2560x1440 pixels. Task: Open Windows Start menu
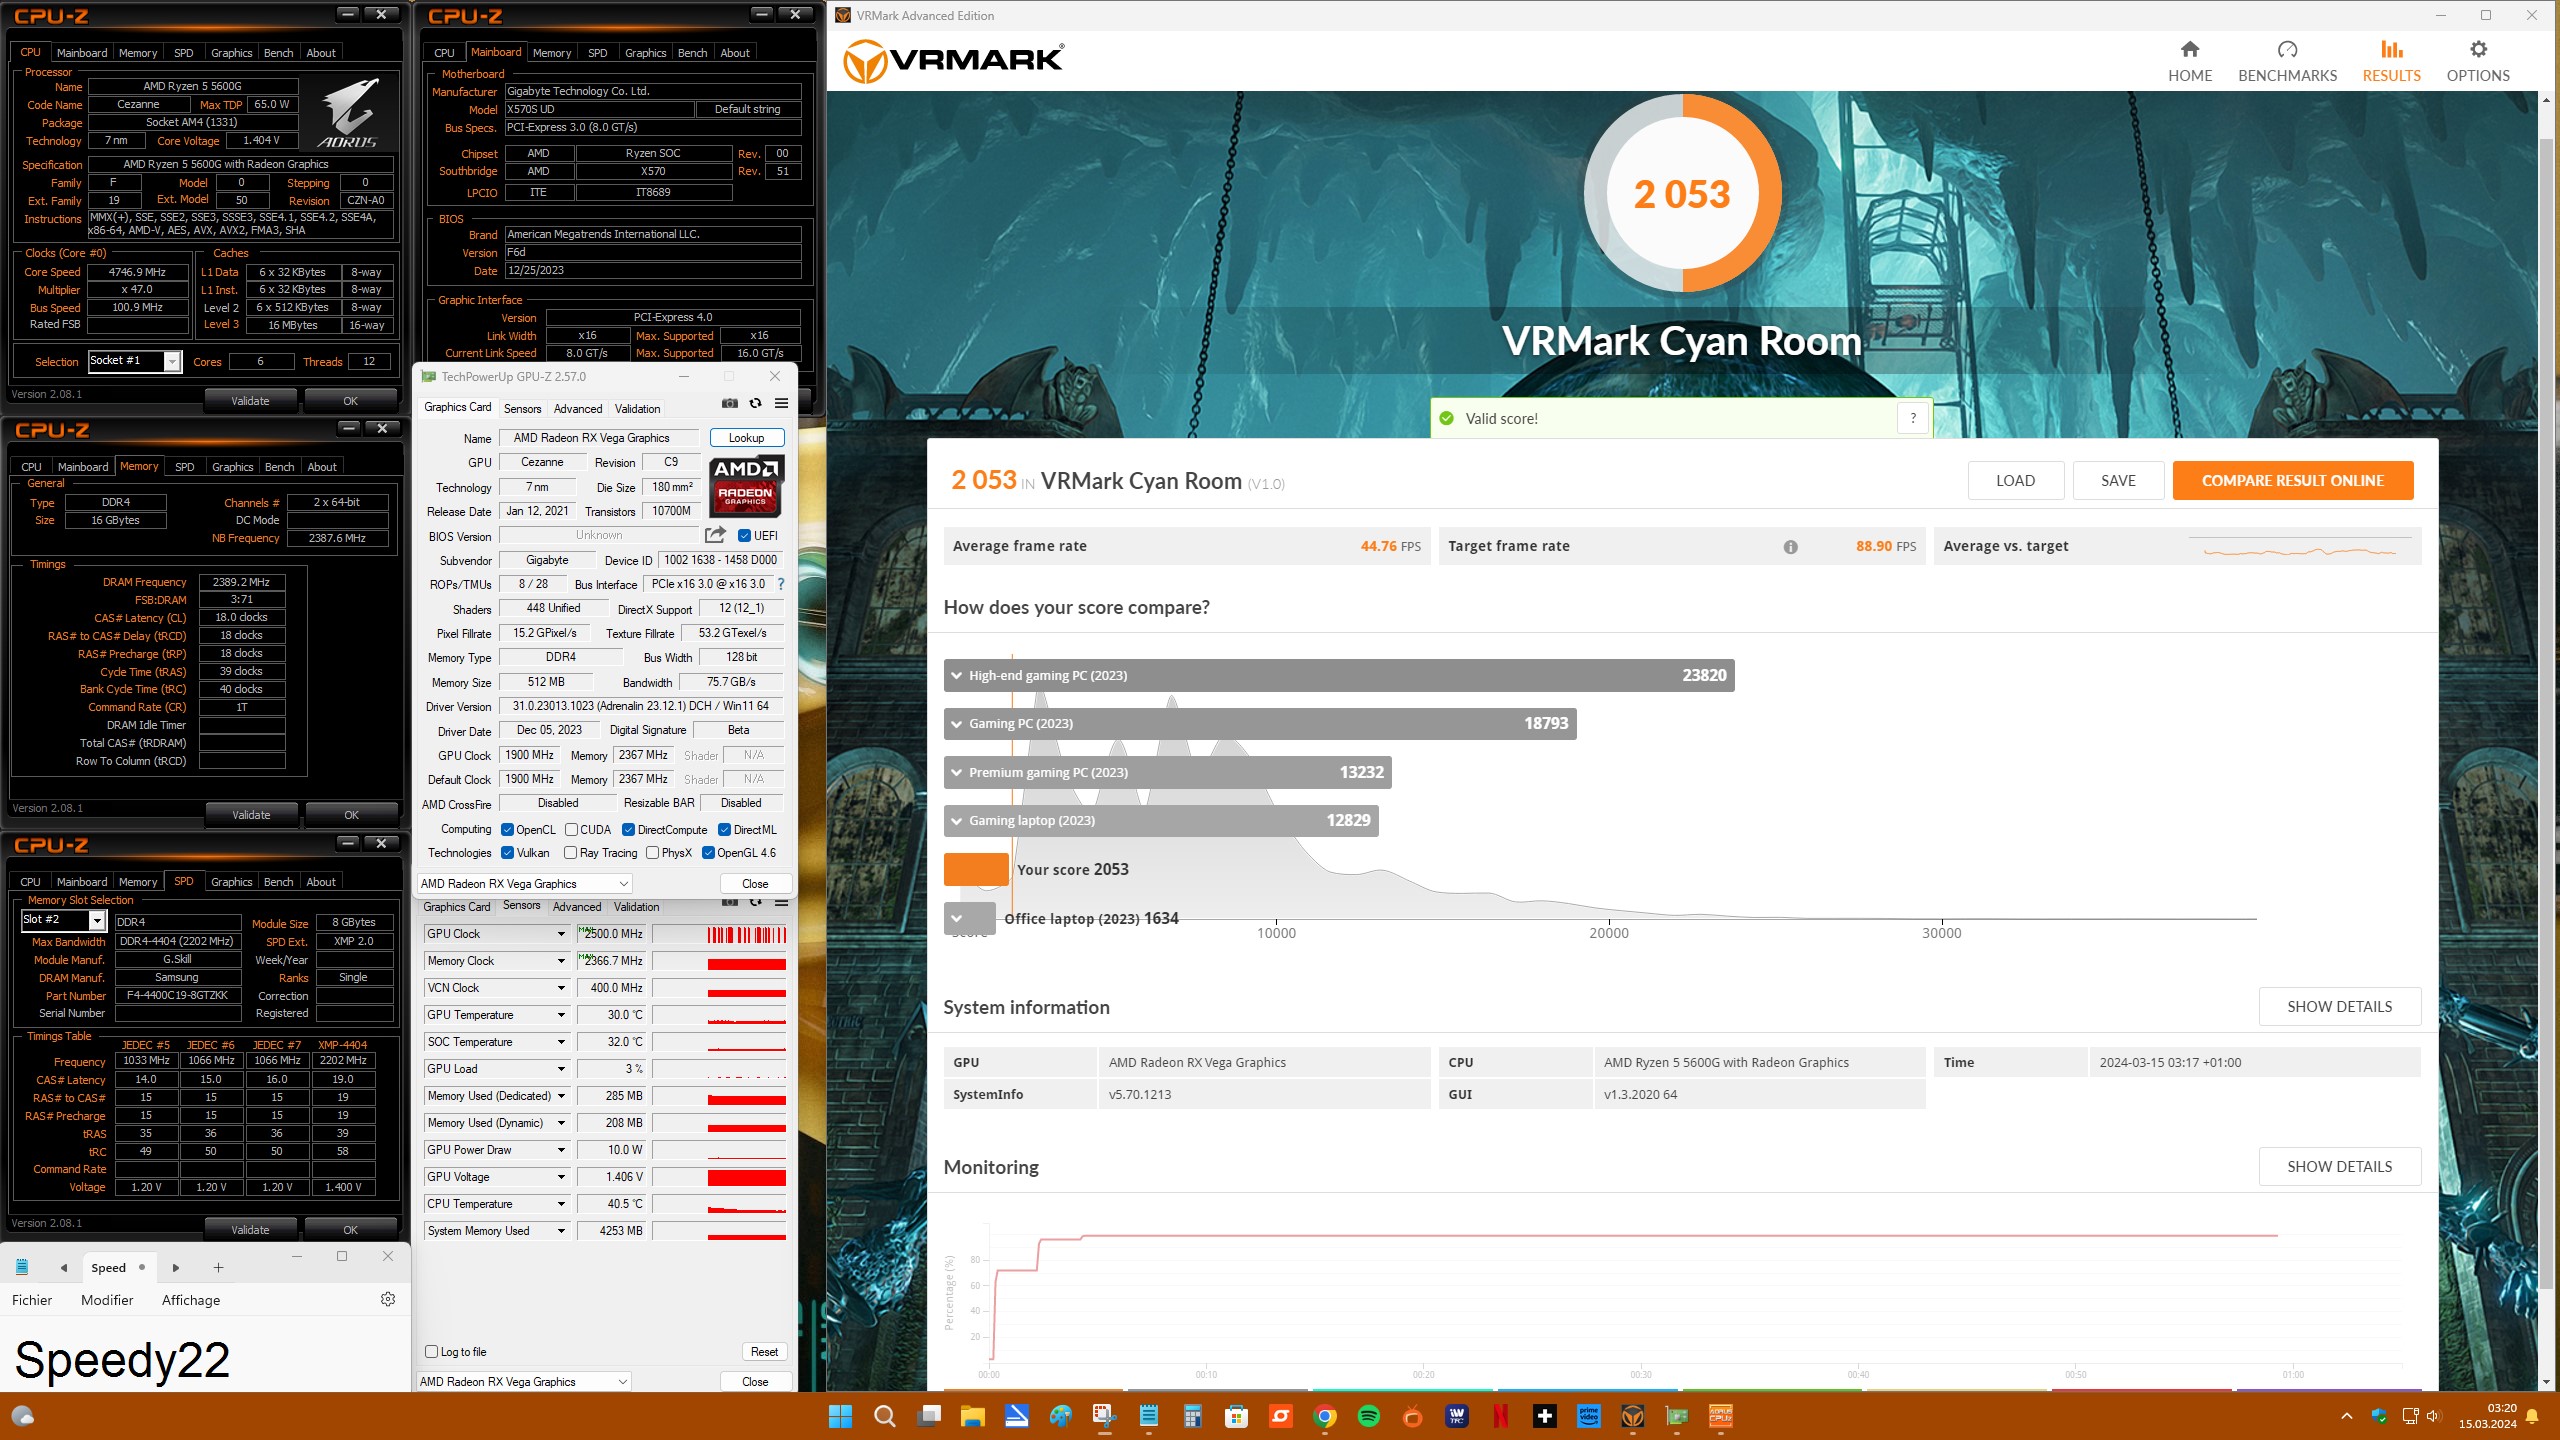(x=840, y=1416)
